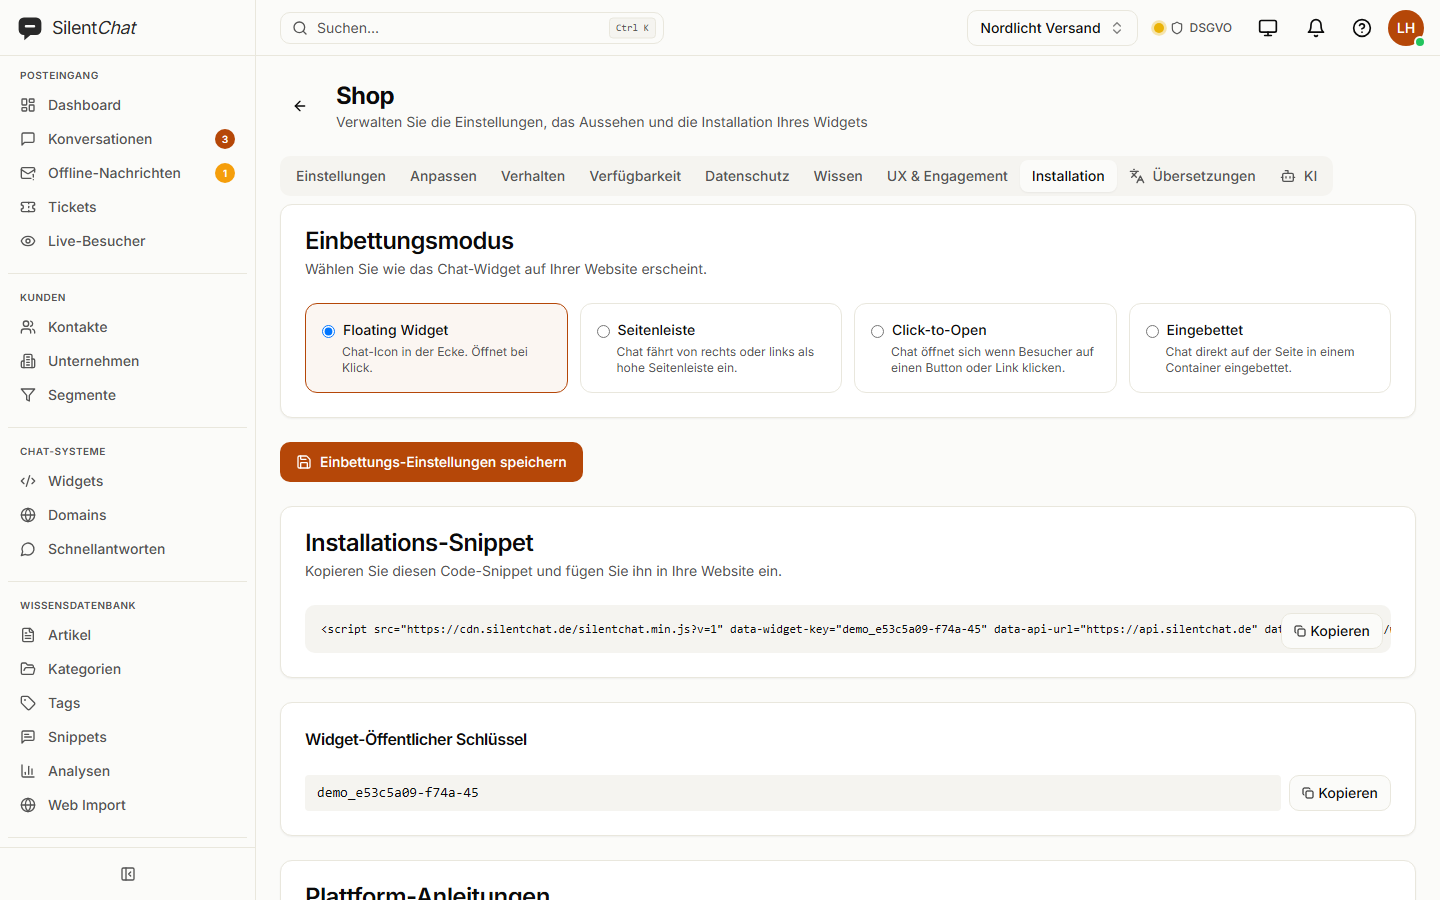Click the demo_e53c5a09-f74a-45 key field

pyautogui.click(x=793, y=793)
